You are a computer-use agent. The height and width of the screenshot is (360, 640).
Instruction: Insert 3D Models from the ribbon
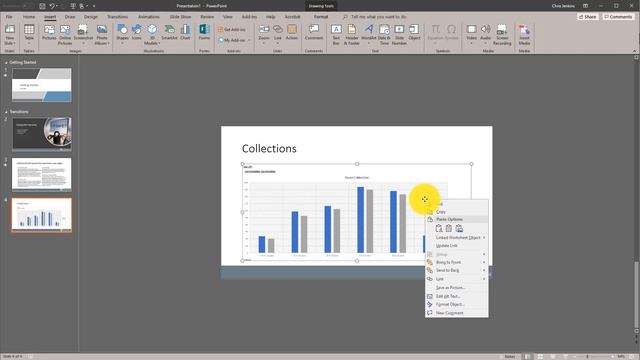click(152, 35)
